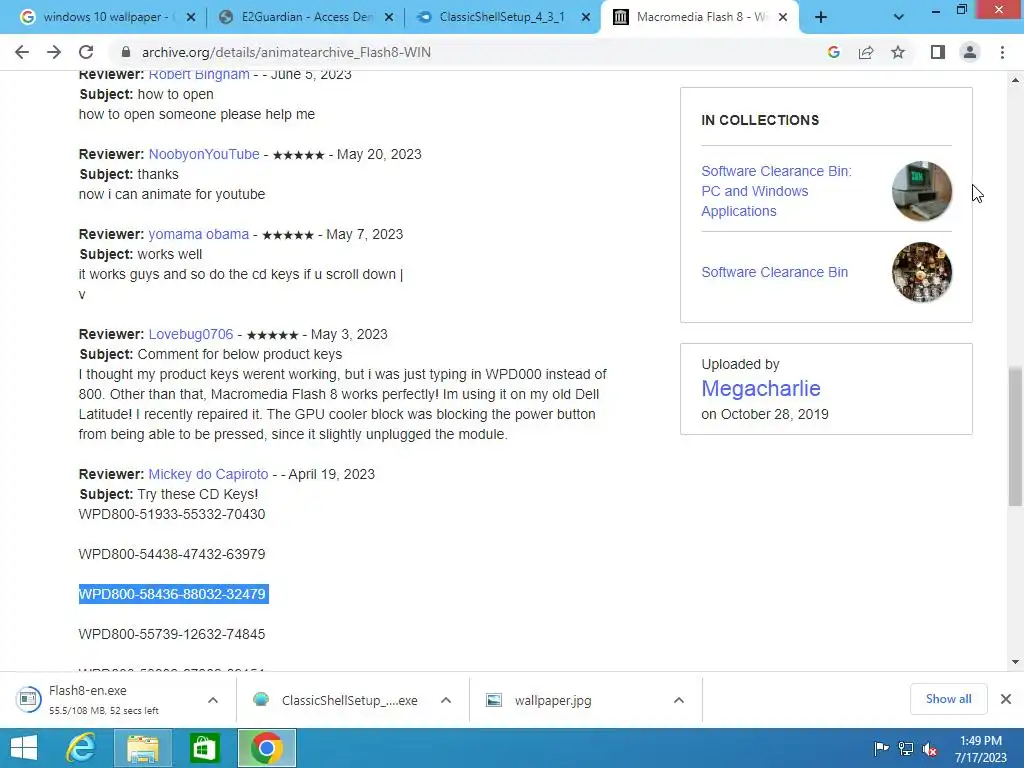Switch to windows 10 wallpaper tab
Image resolution: width=1024 pixels, height=768 pixels.
[104, 17]
